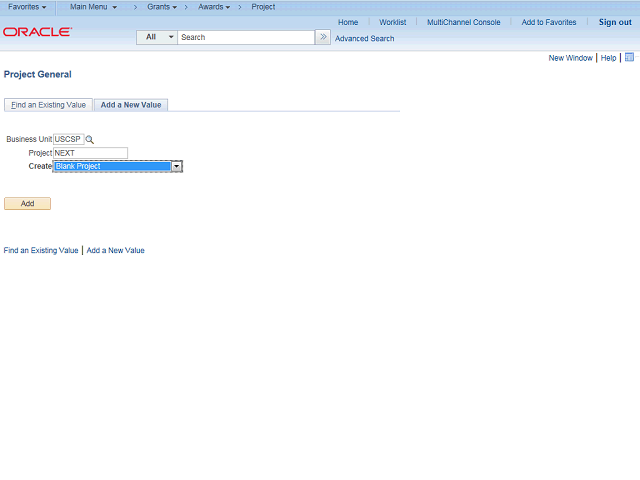The image size is (640, 480).
Task: Select the Add a New Value tab
Action: (131, 105)
